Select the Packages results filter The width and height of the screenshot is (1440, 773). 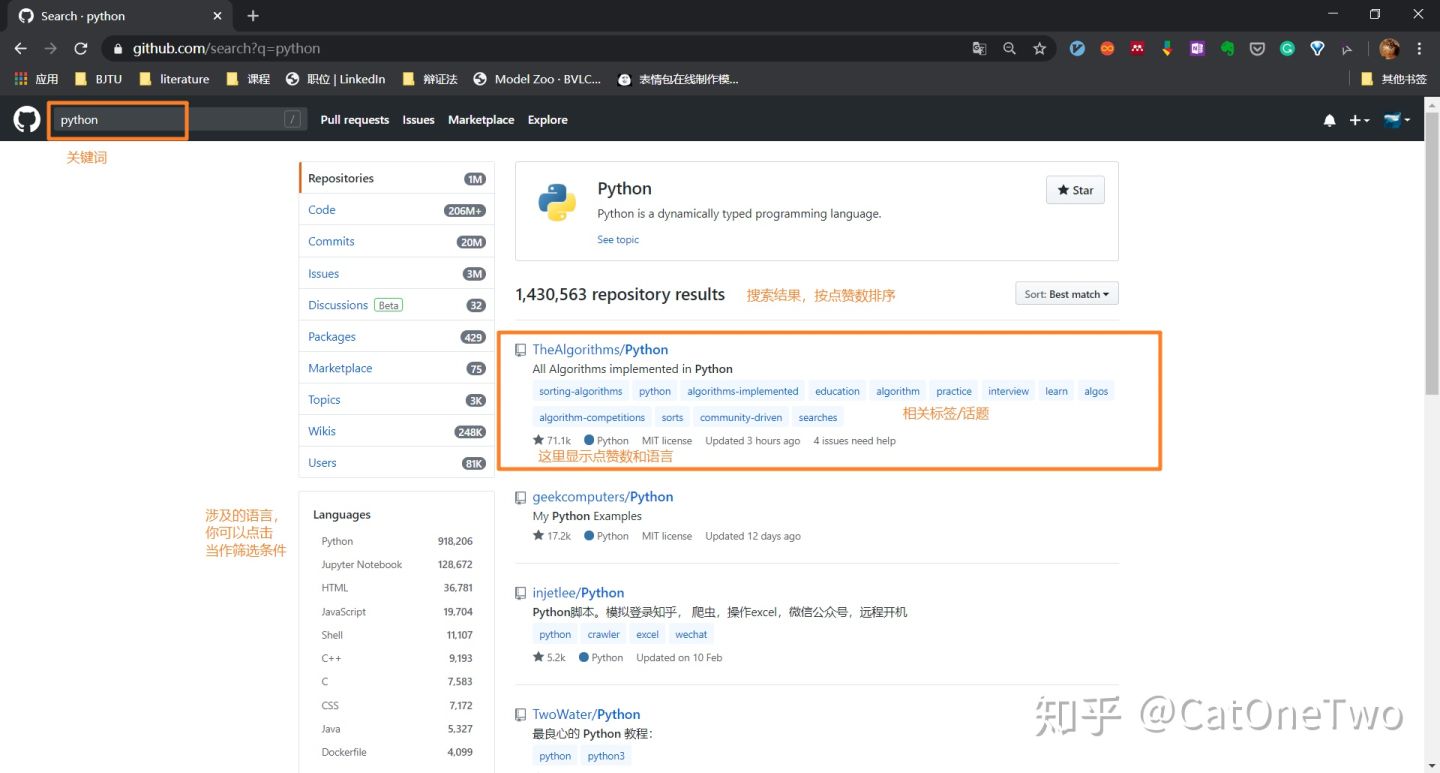(396, 337)
